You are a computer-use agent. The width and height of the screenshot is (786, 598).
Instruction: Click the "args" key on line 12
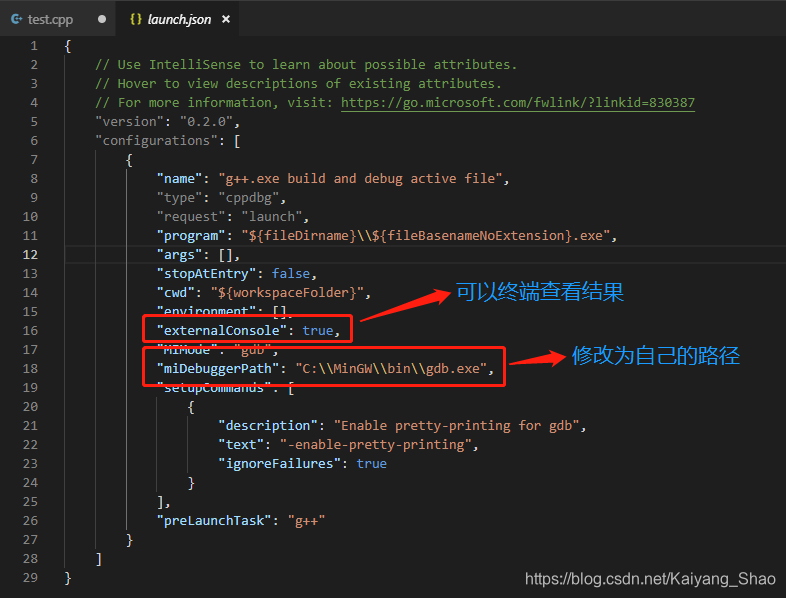179,255
